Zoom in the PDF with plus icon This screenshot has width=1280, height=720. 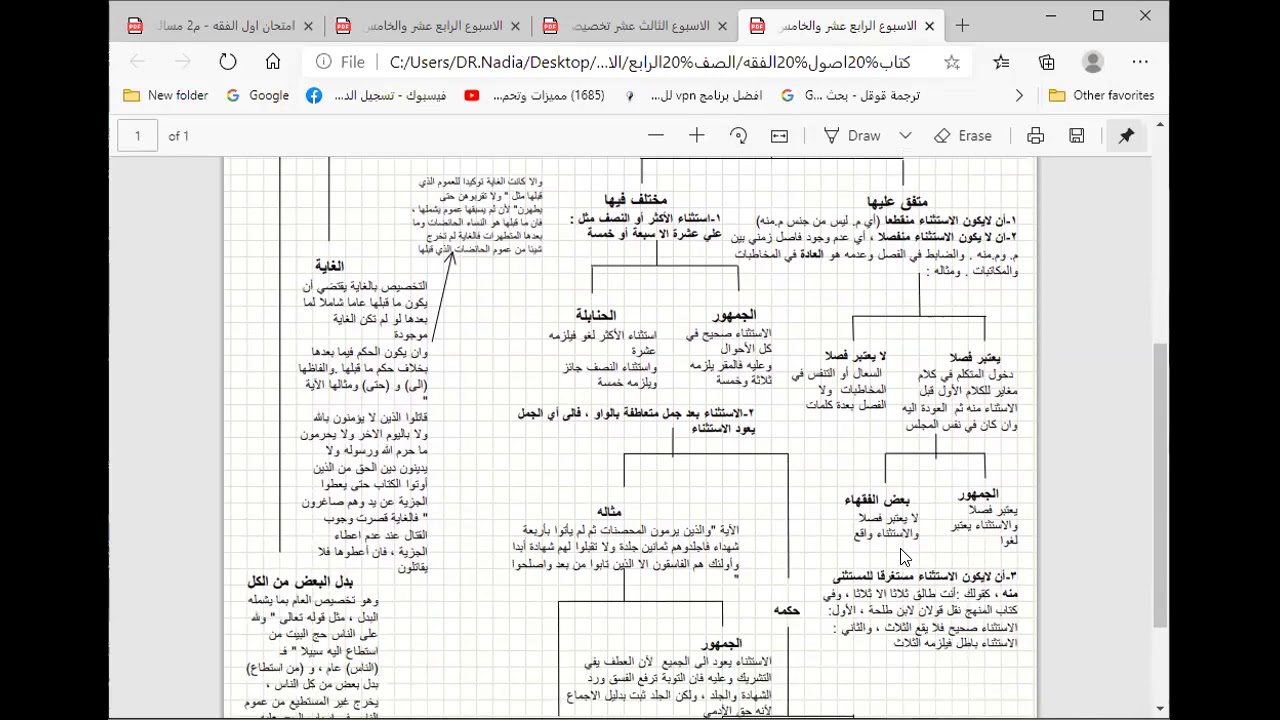tap(697, 136)
